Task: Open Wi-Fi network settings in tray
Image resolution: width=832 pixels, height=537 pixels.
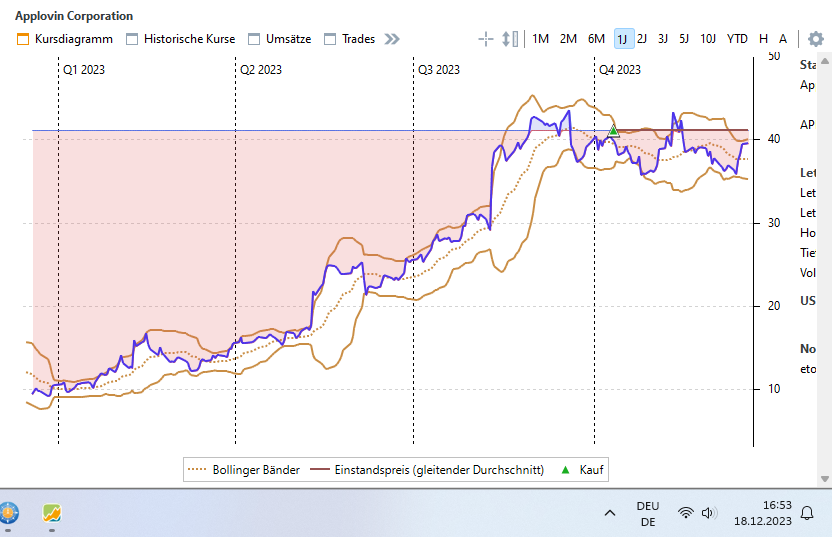Action: (x=686, y=513)
